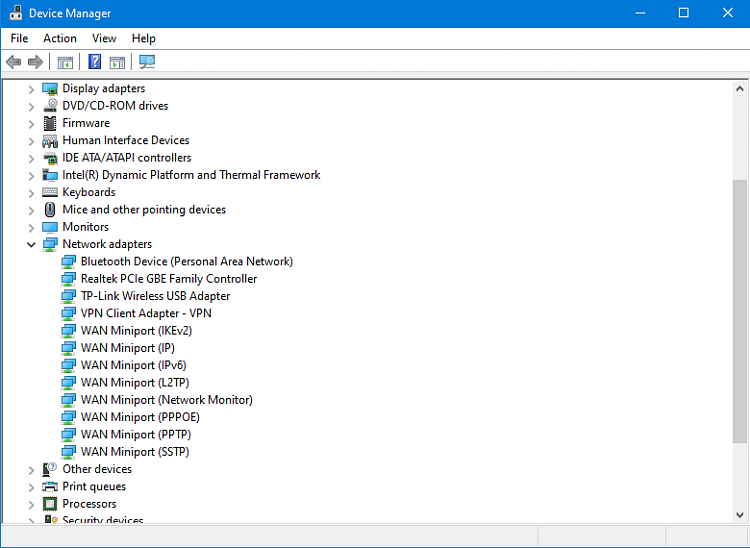Select Intel(R) Dynamic Platform and Thermal Framework label
This screenshot has width=750, height=548.
click(x=191, y=175)
